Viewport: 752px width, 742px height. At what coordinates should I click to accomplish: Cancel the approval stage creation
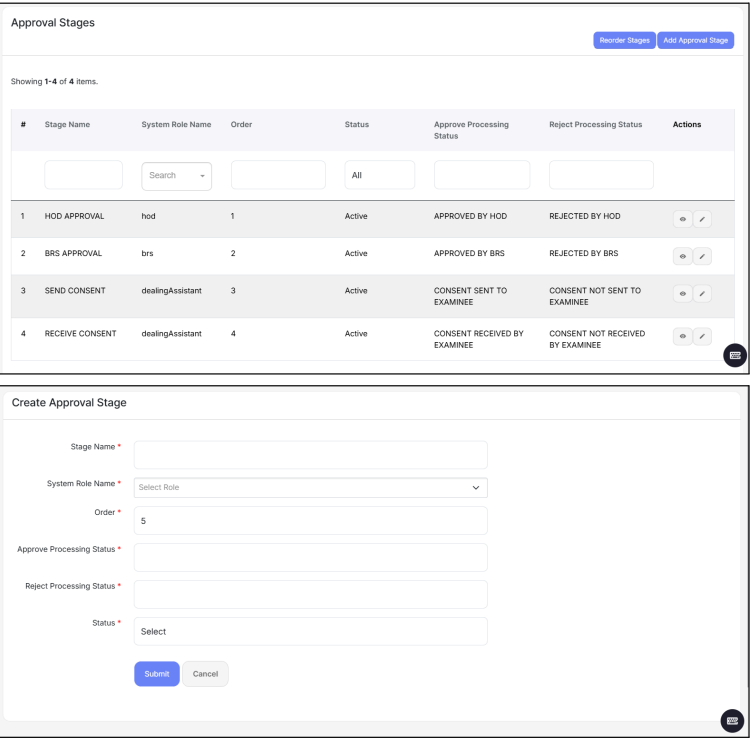pos(205,674)
